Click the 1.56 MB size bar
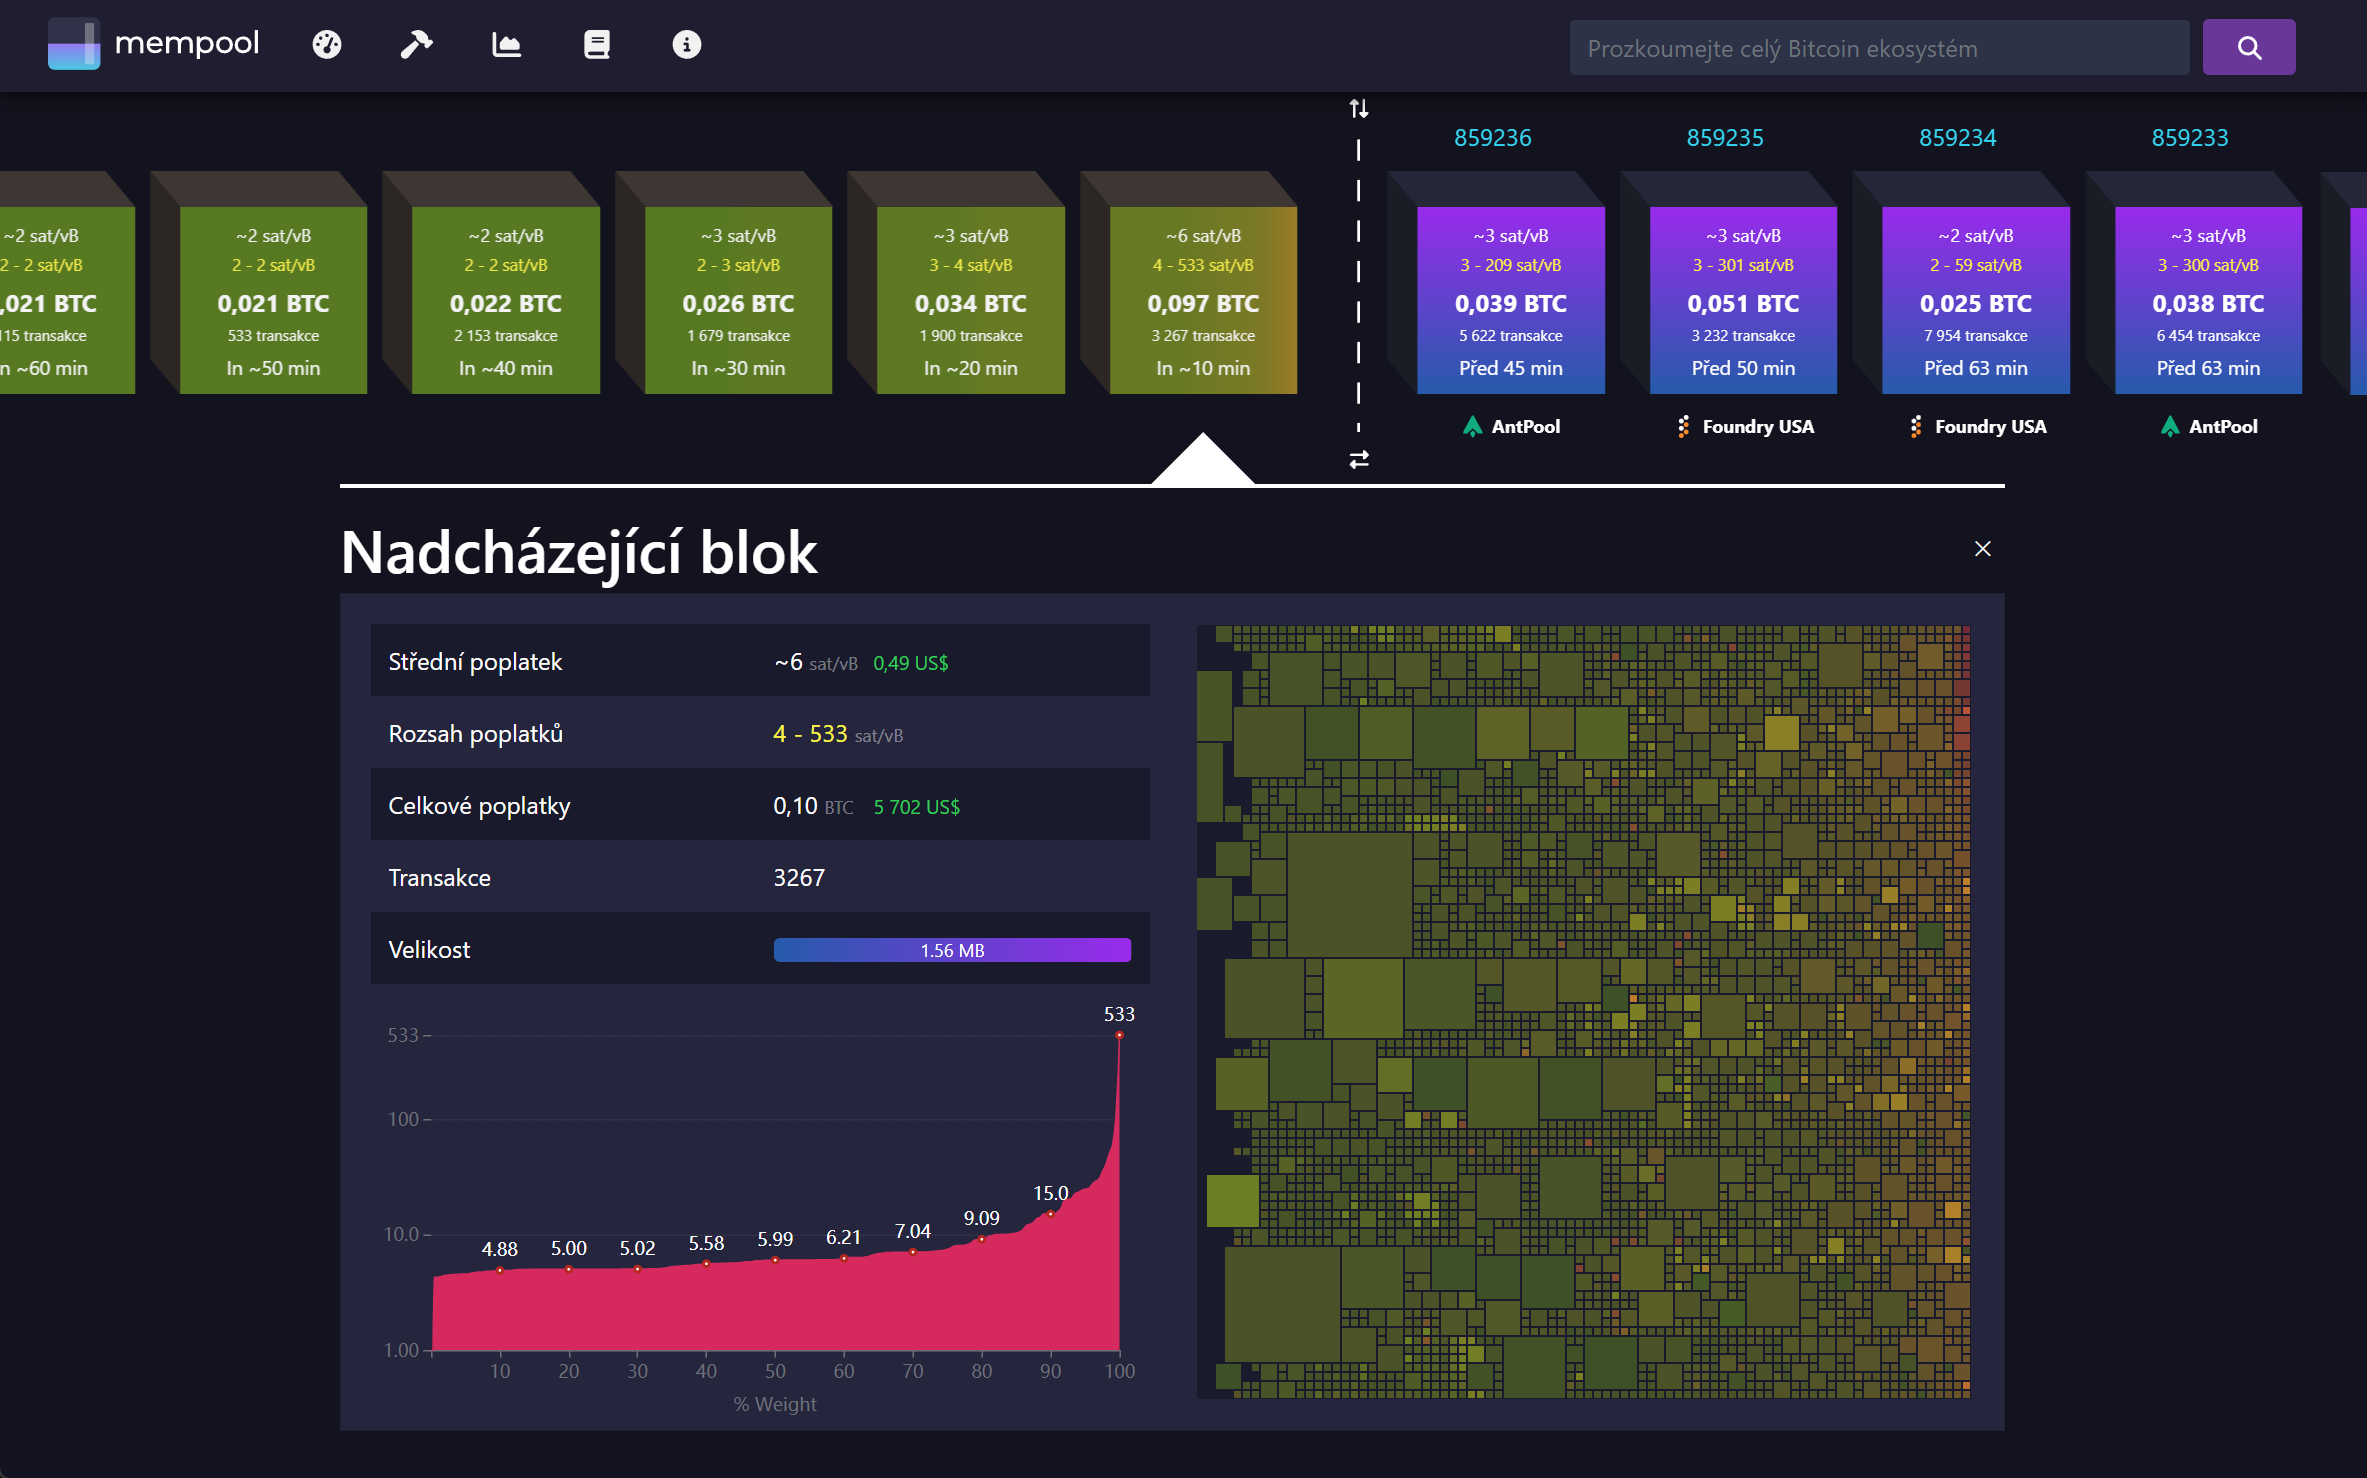Screen dimensions: 2367x1478 click(x=951, y=950)
